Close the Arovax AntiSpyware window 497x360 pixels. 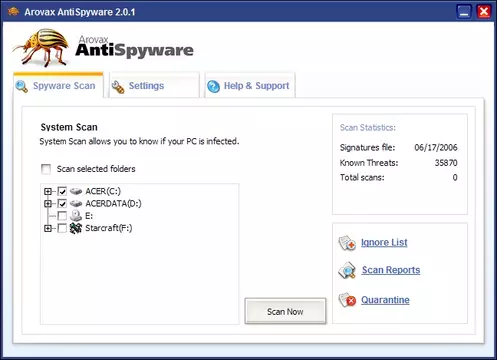(x=484, y=12)
